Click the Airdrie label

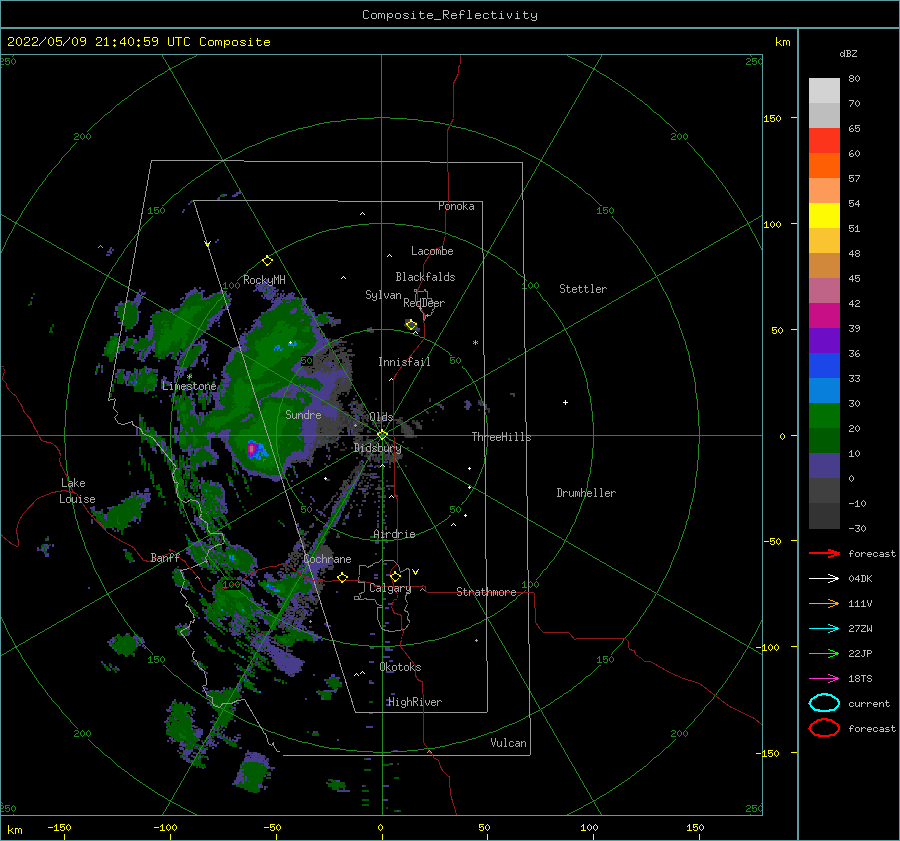(394, 534)
